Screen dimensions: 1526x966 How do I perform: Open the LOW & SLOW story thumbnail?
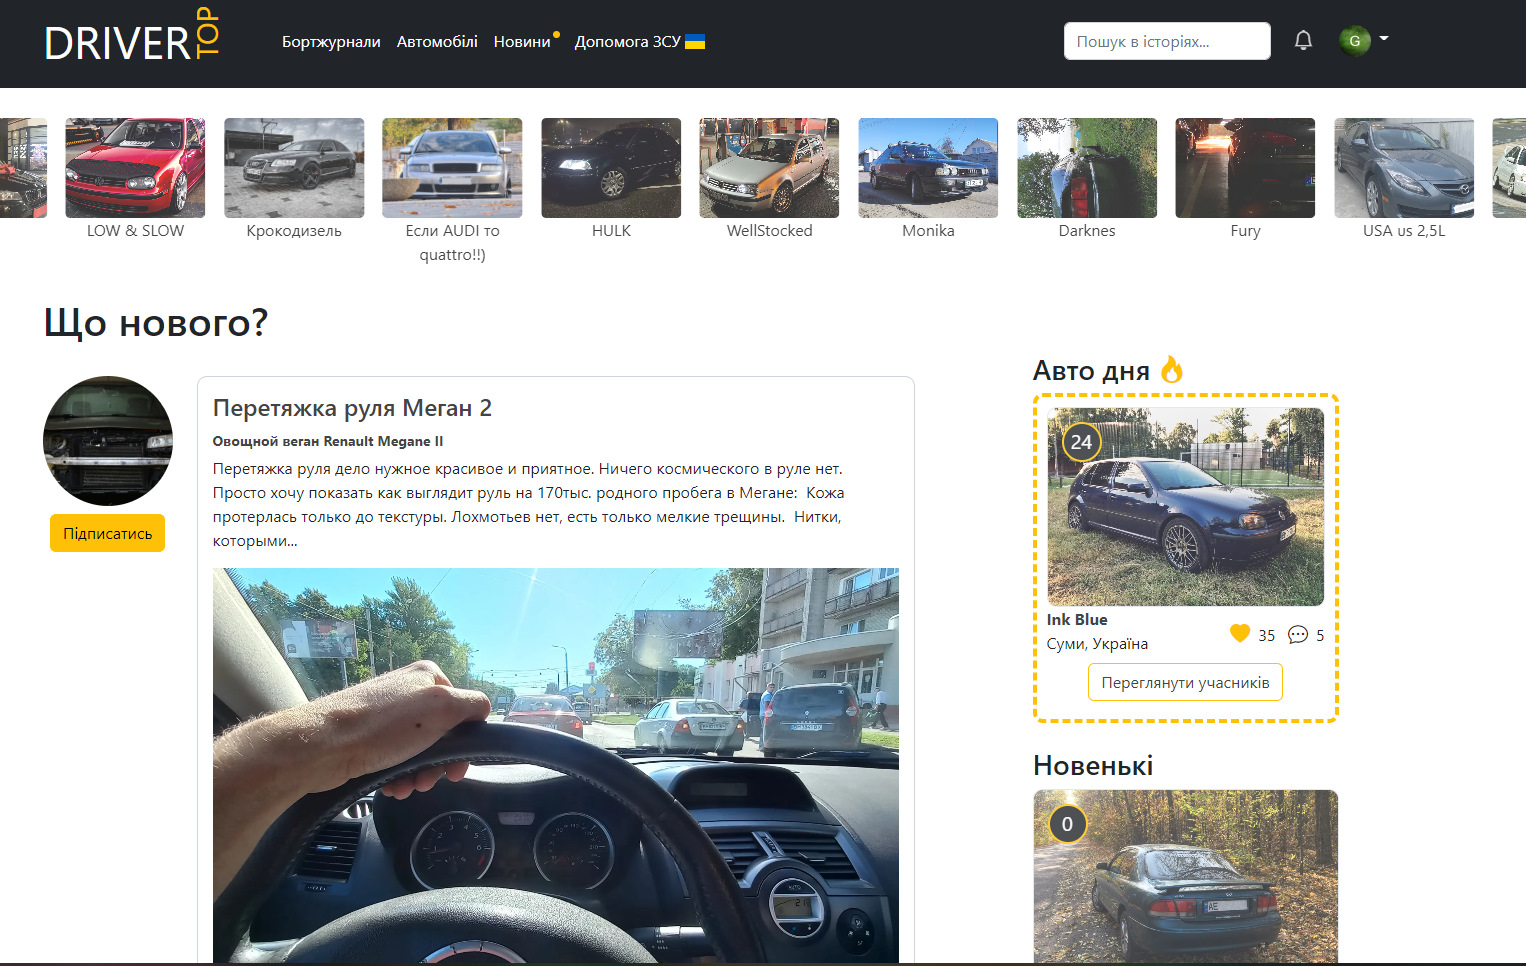[x=135, y=168]
